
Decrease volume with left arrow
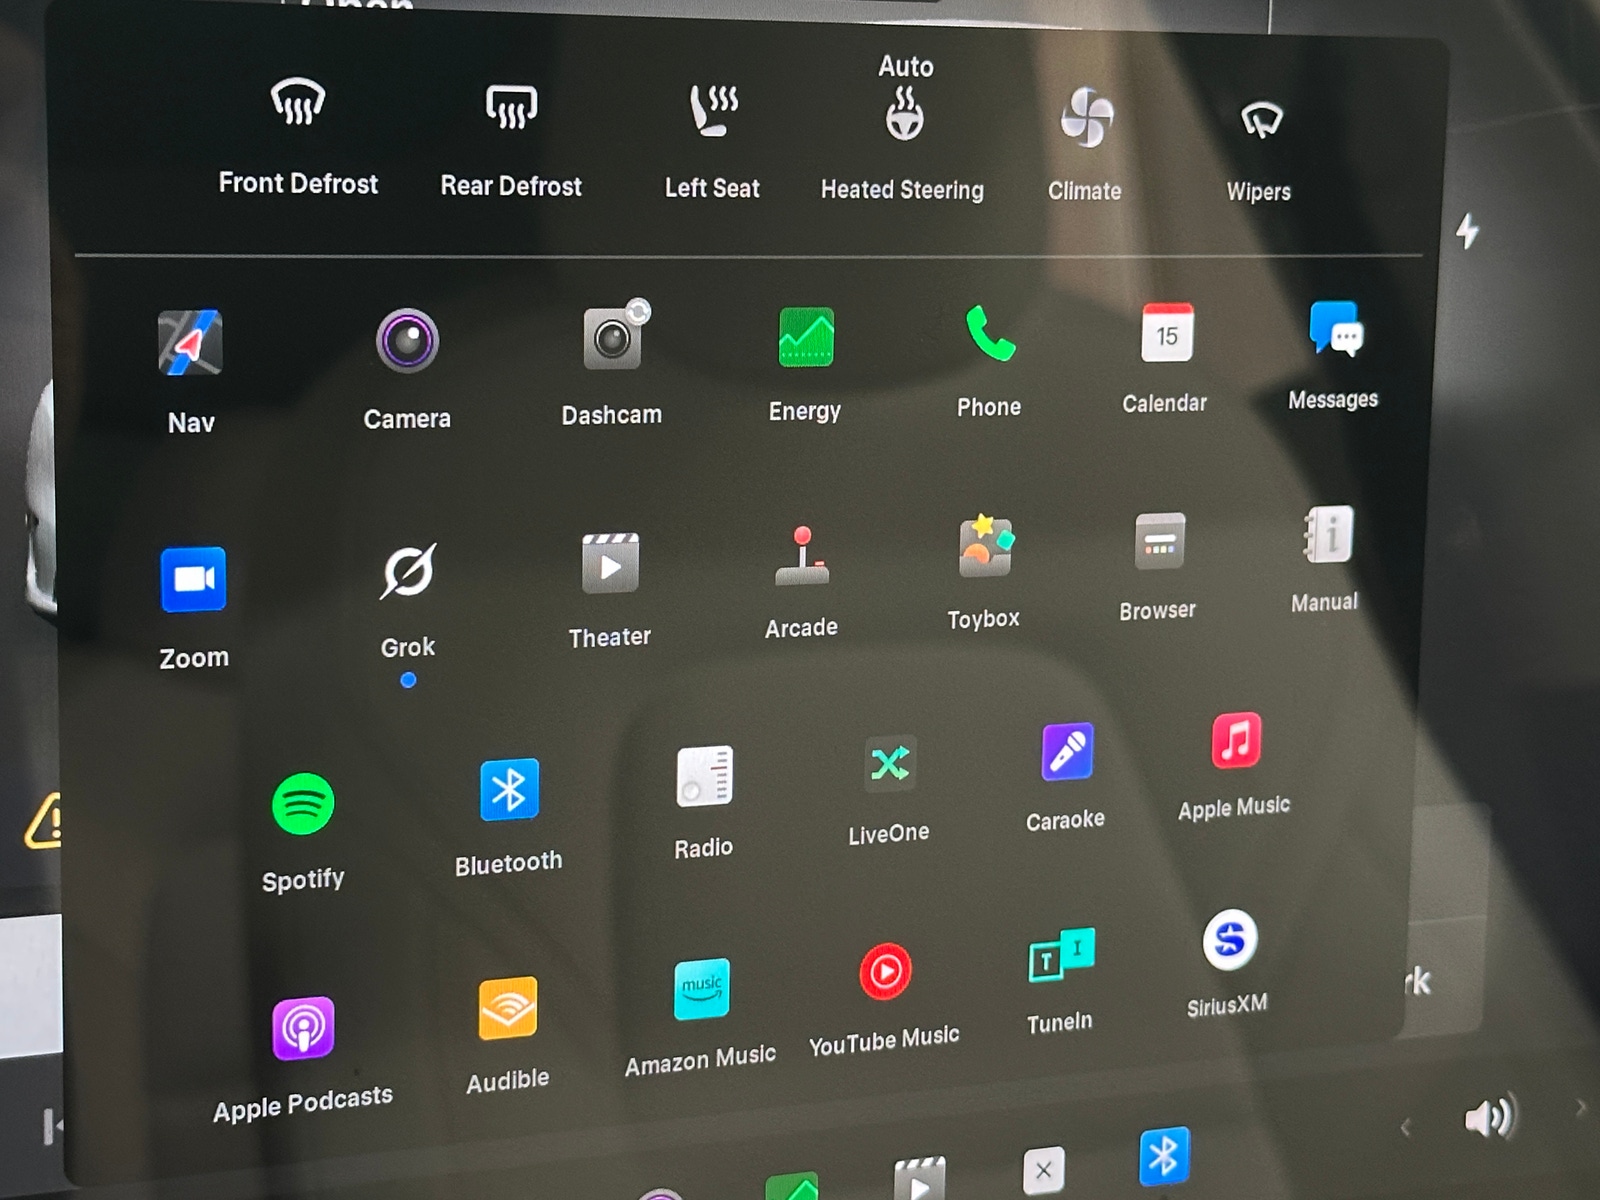1406,1128
